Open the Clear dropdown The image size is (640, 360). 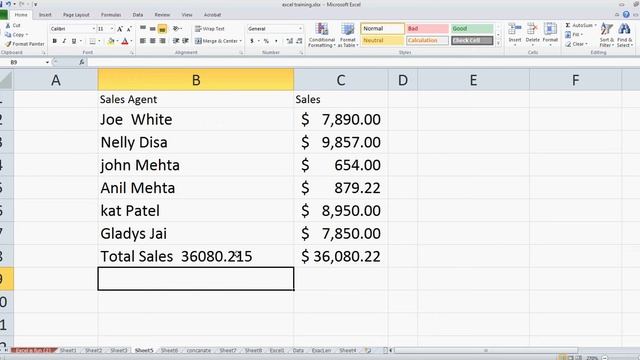(x=577, y=44)
